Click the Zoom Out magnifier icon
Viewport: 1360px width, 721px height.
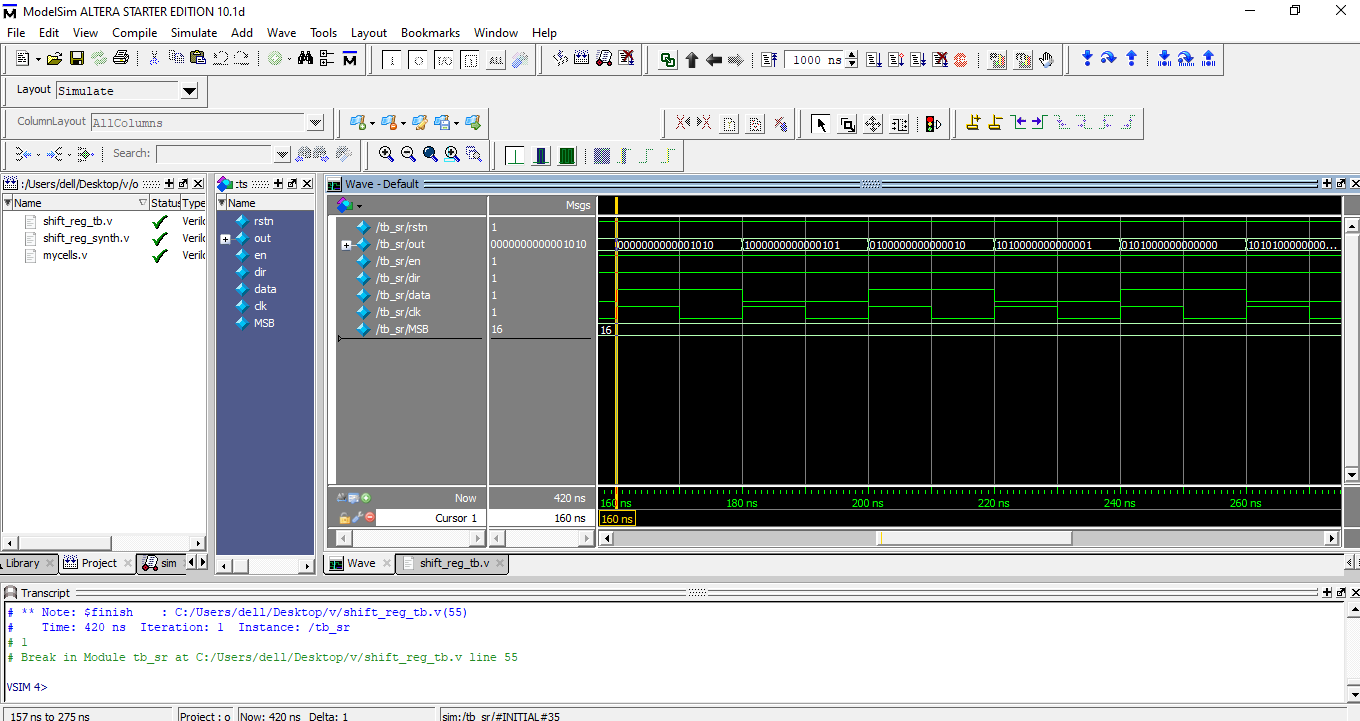pos(408,154)
